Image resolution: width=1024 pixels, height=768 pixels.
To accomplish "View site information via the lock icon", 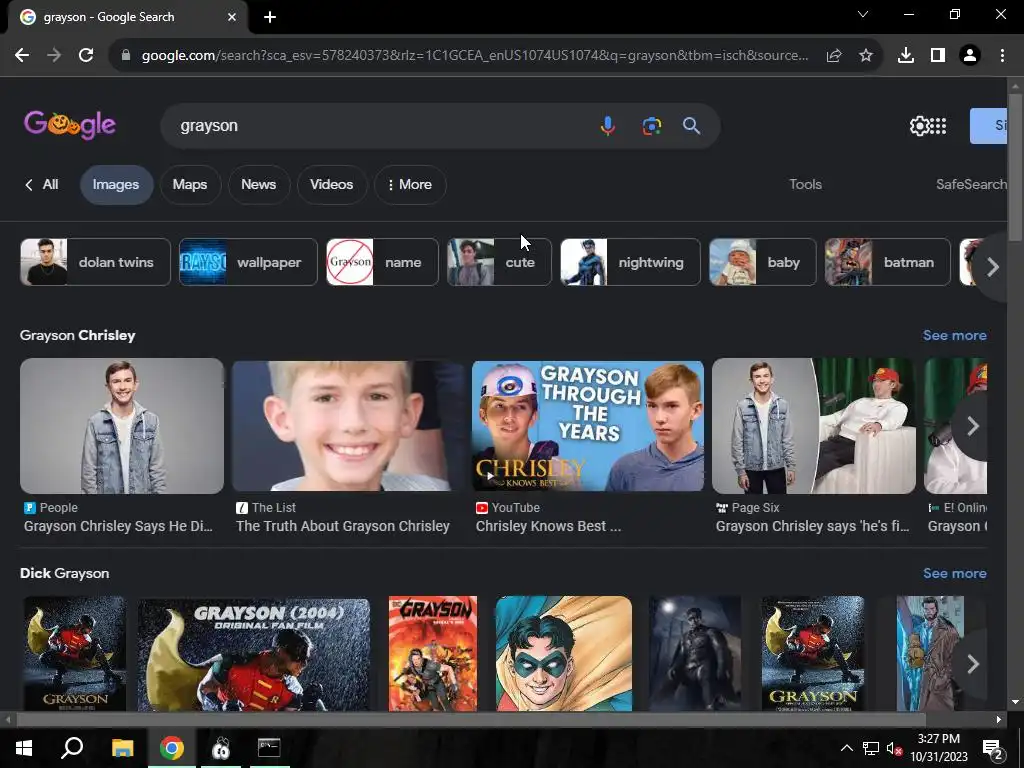I will [126, 56].
